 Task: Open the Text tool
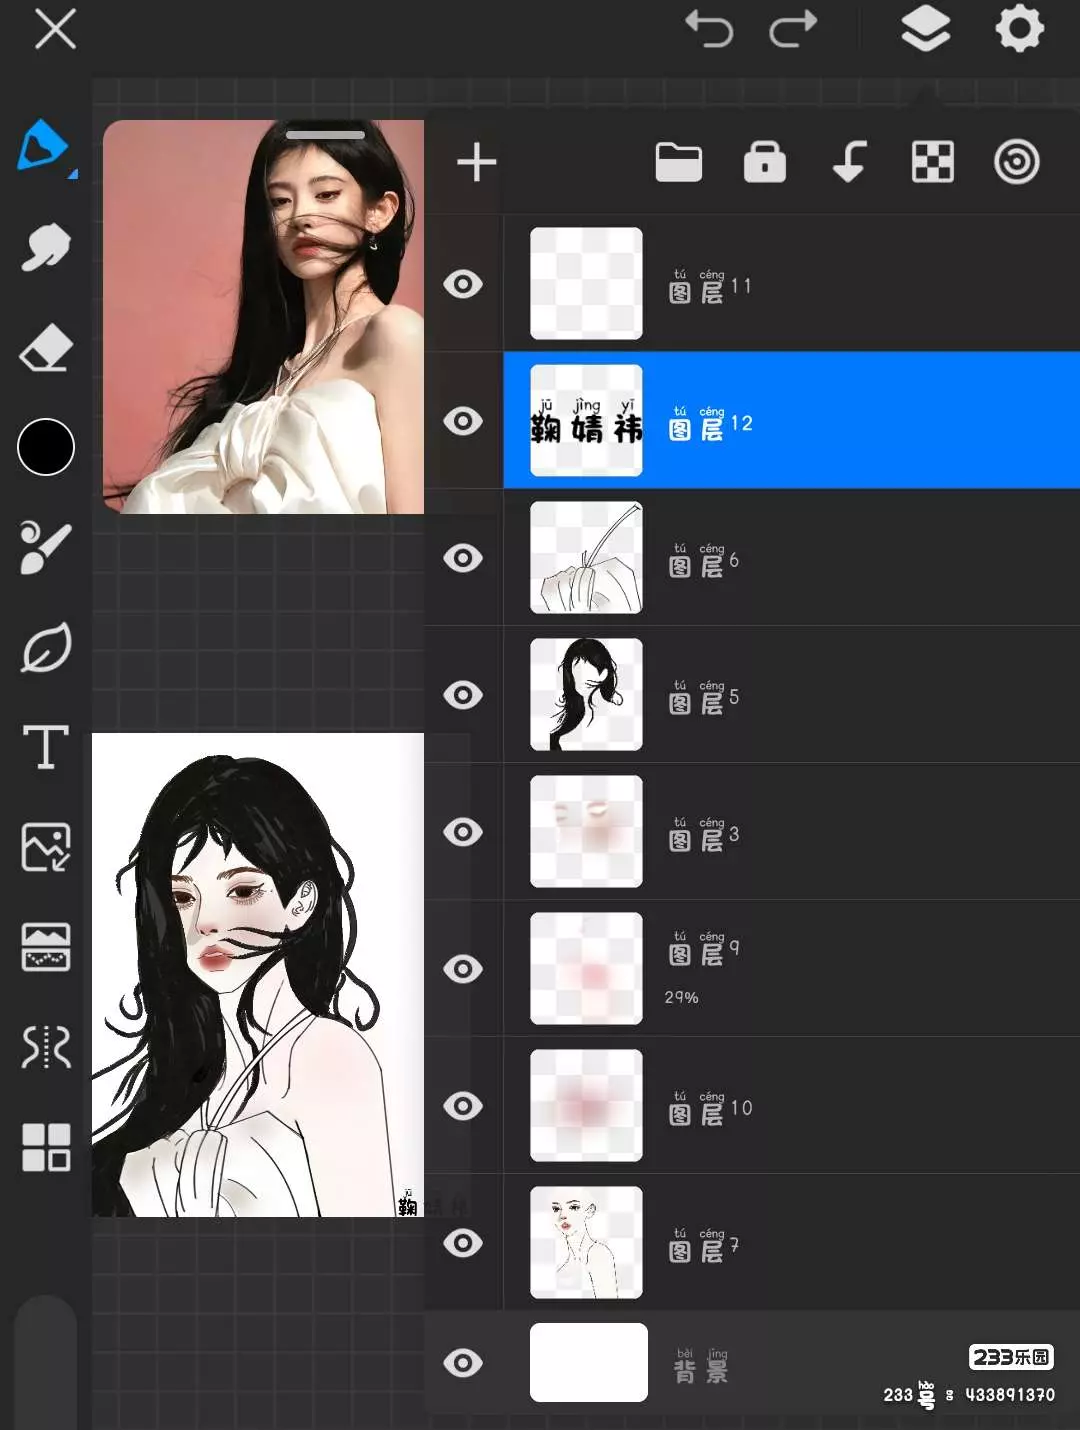point(46,747)
